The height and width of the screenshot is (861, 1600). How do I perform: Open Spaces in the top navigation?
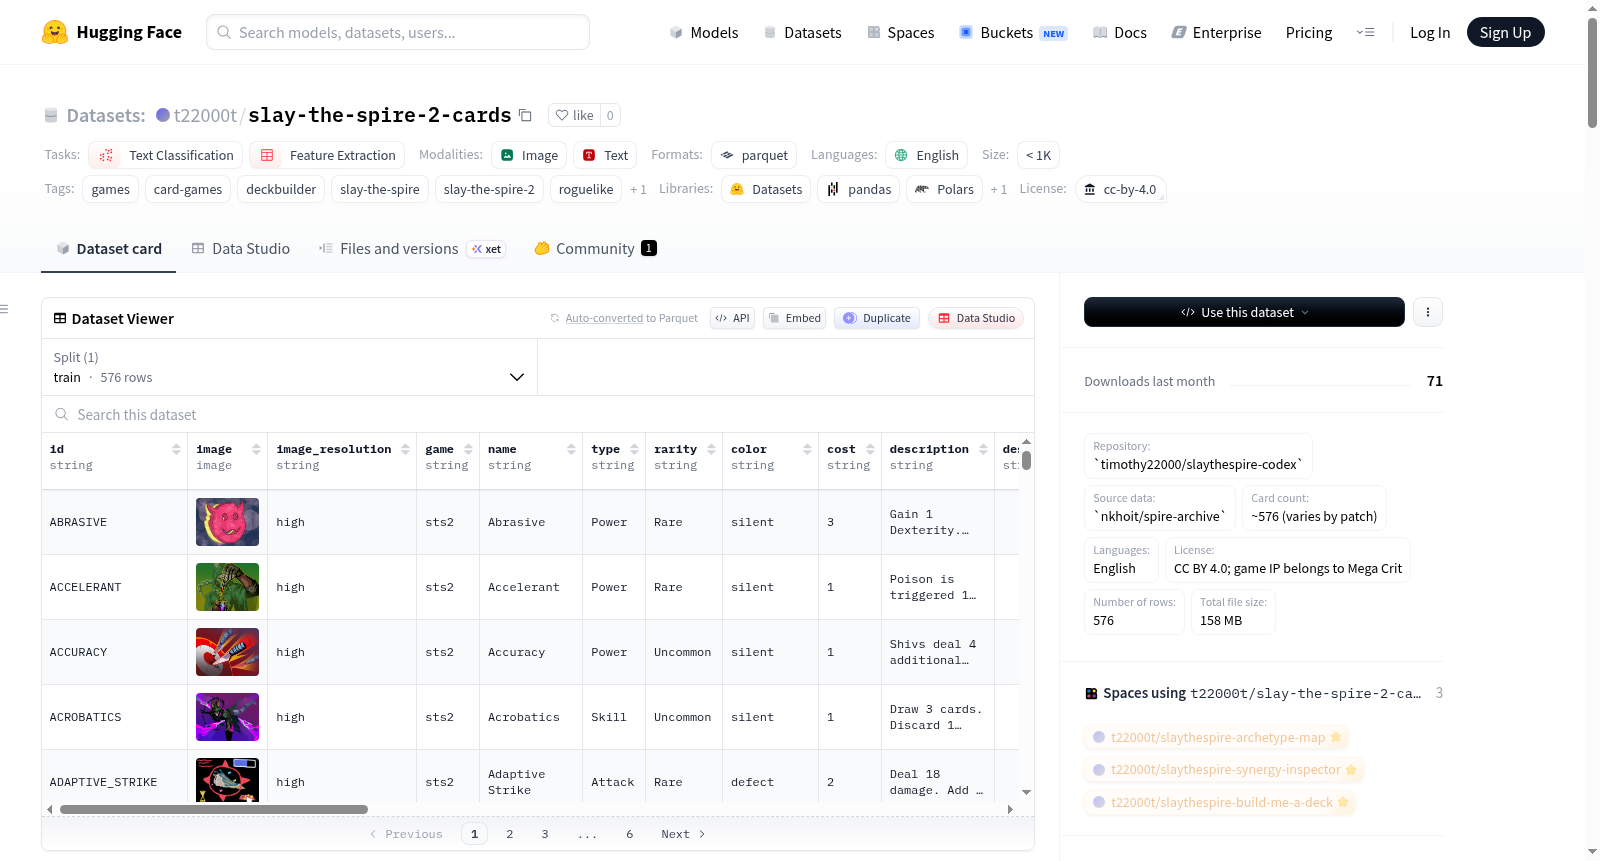pyautogui.click(x=900, y=32)
